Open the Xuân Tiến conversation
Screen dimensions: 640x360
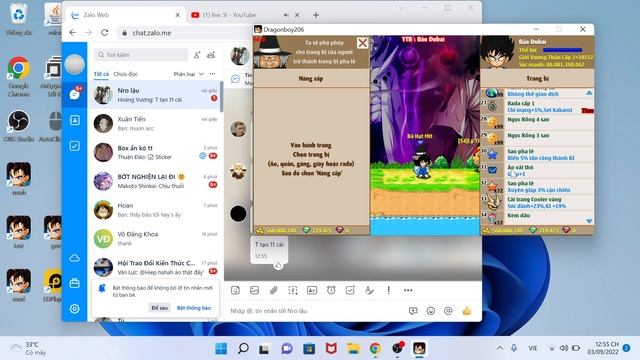(155, 124)
